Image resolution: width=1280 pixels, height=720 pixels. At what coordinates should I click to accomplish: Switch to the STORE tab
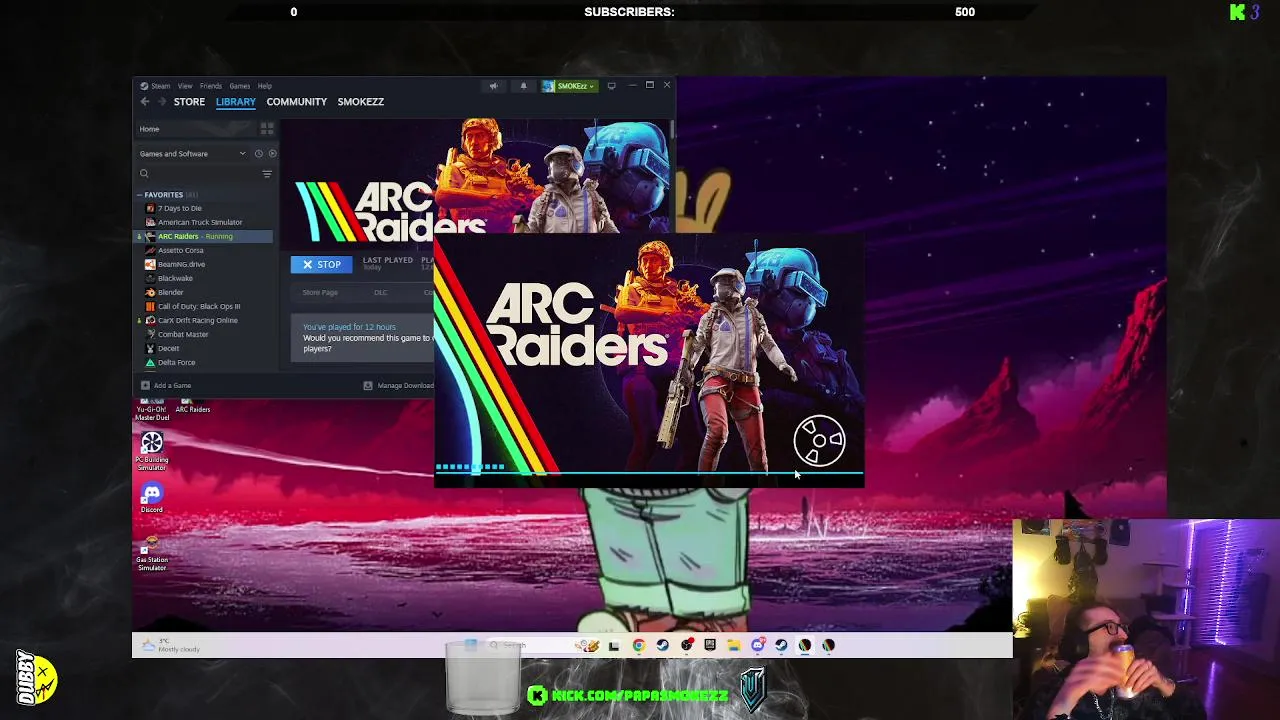[189, 102]
